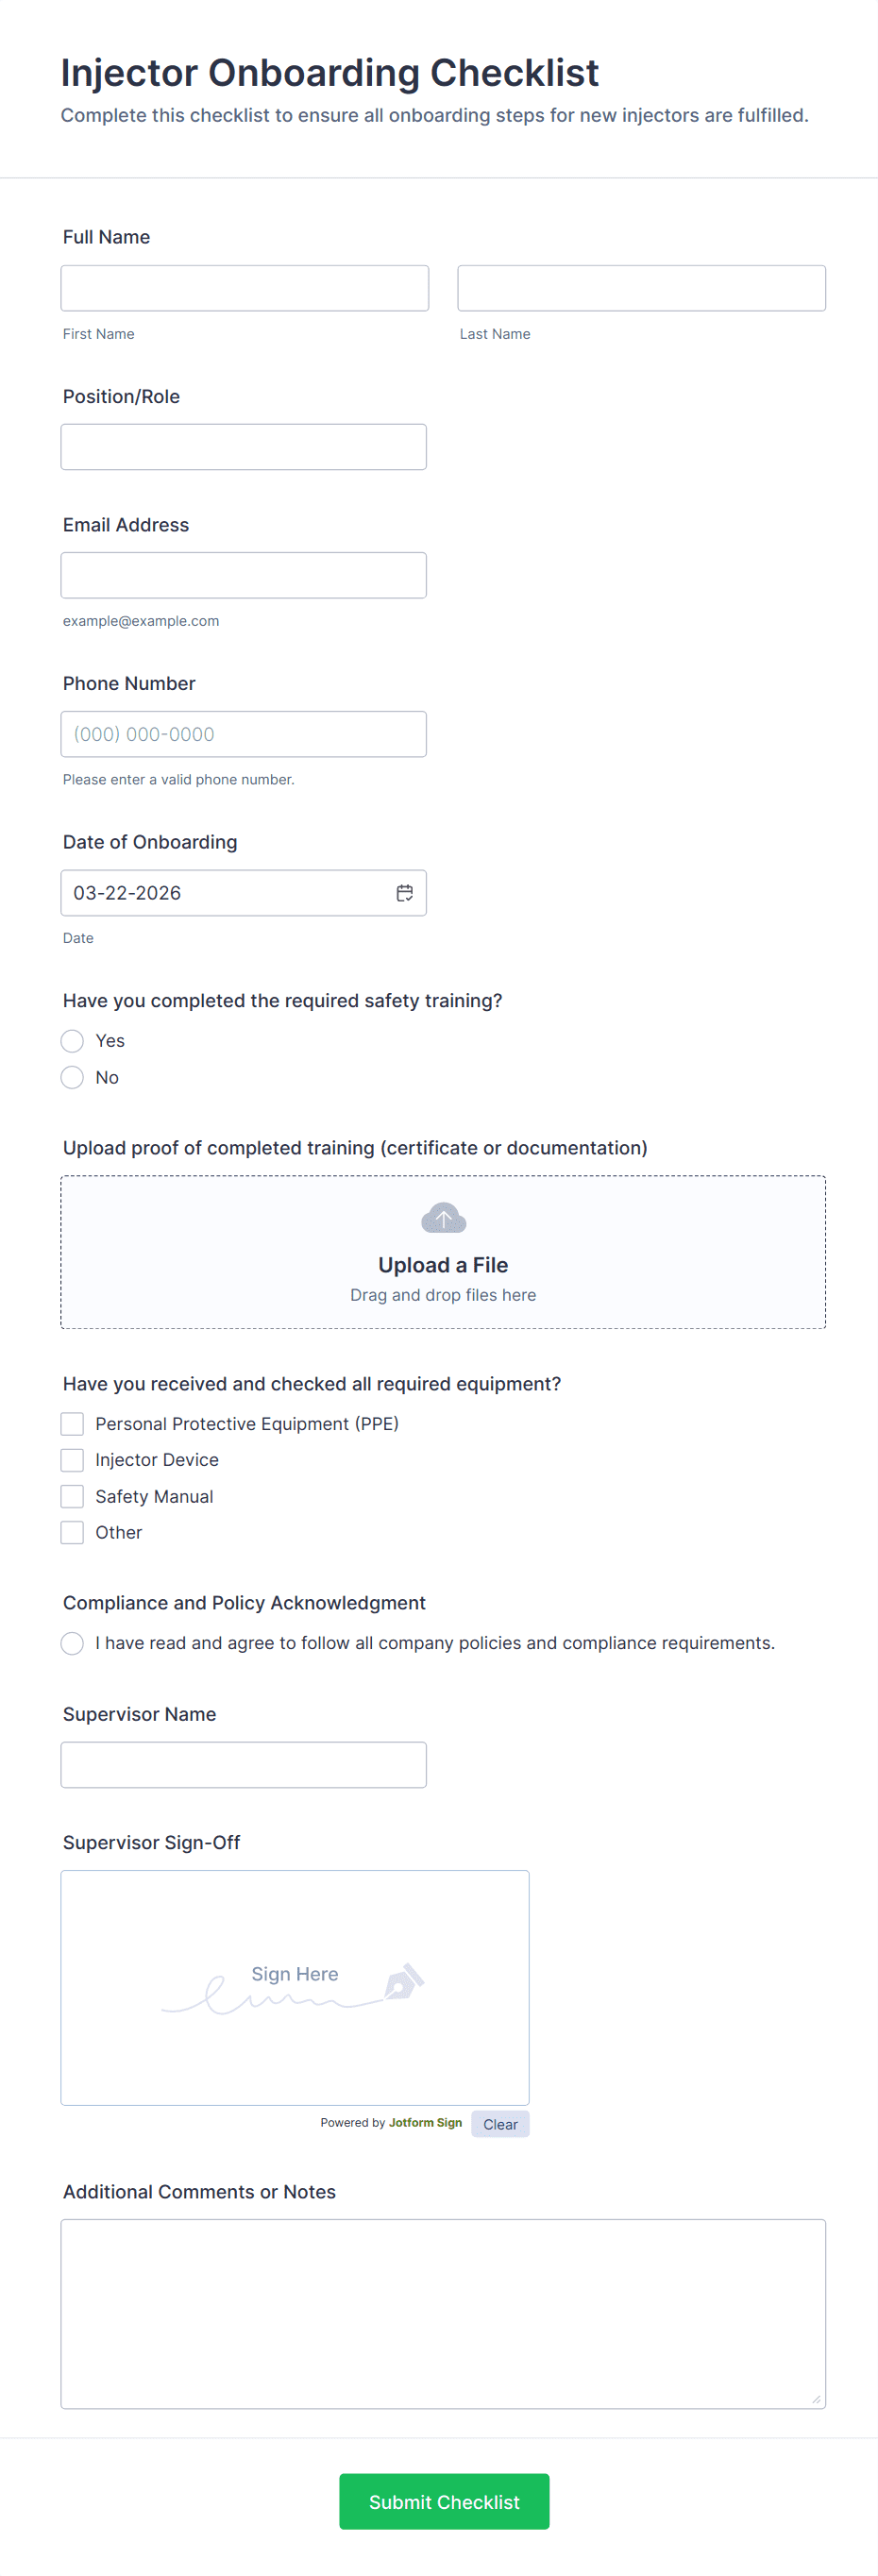Image resolution: width=878 pixels, height=2576 pixels.
Task: Click the cloud upload icon
Action: pos(443,1218)
